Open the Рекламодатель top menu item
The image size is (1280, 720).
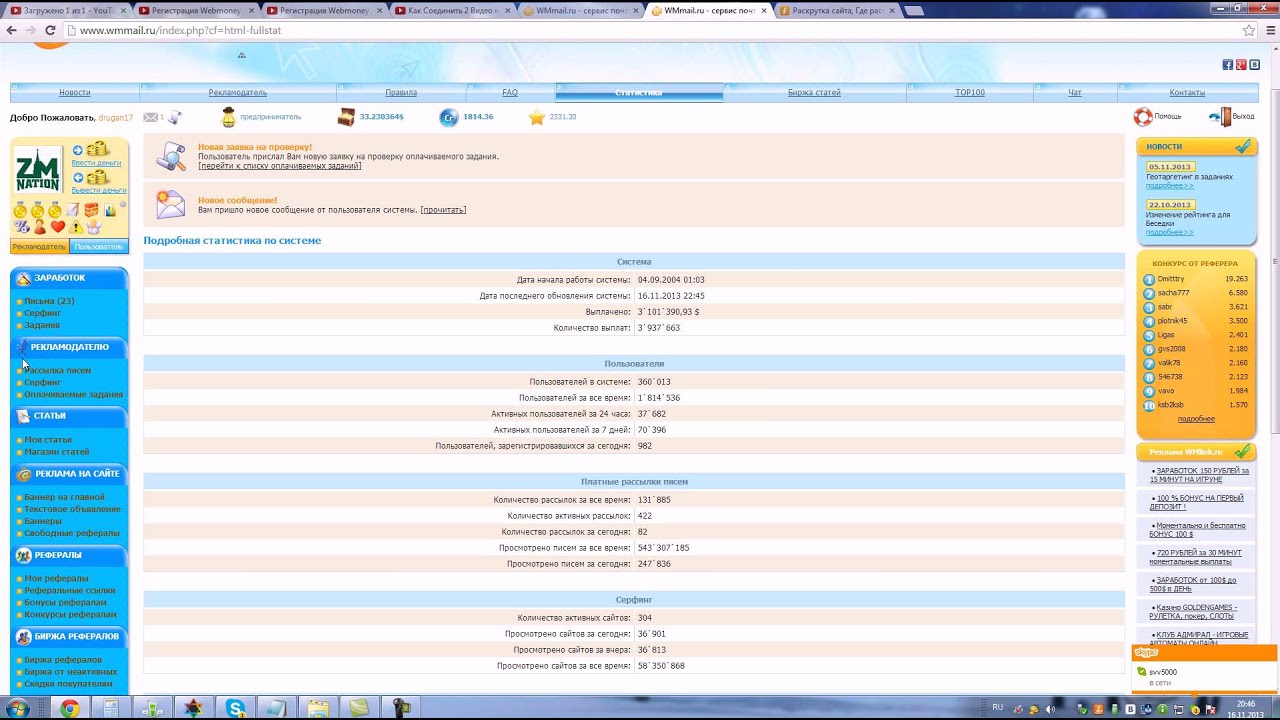point(238,92)
